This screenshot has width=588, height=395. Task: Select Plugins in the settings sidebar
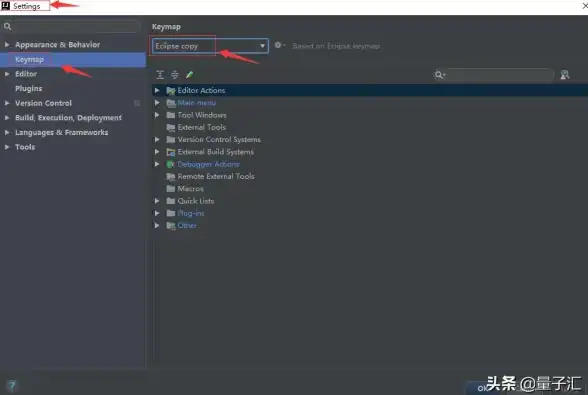(x=28, y=88)
